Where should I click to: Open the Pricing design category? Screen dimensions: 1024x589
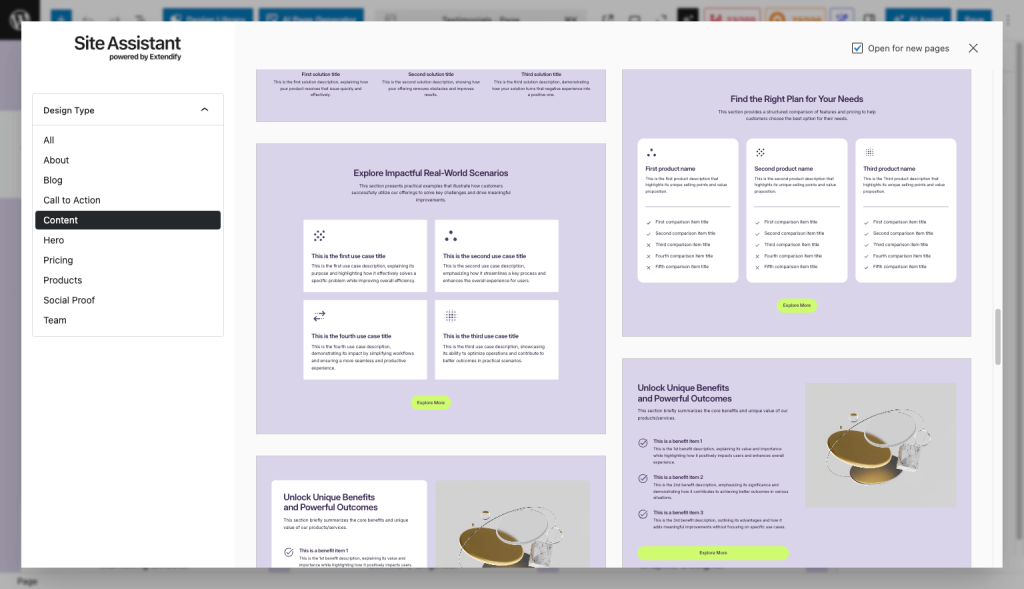pyautogui.click(x=58, y=260)
